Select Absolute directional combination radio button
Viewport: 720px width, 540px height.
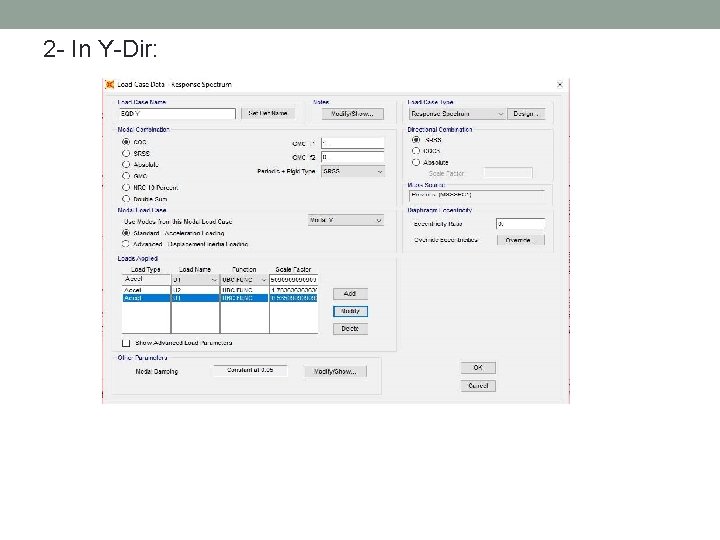(x=416, y=162)
